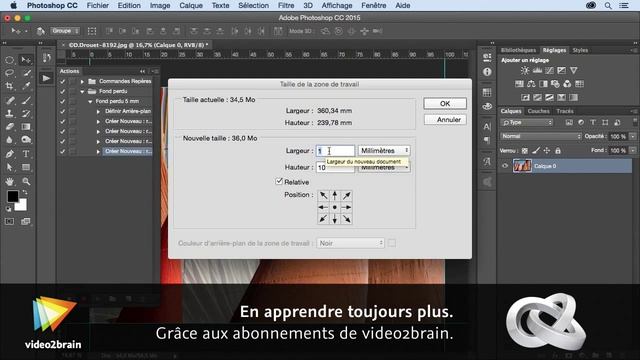Click the background white color swatch
Image resolution: width=640 pixels, height=360 pixels.
pos(21,205)
